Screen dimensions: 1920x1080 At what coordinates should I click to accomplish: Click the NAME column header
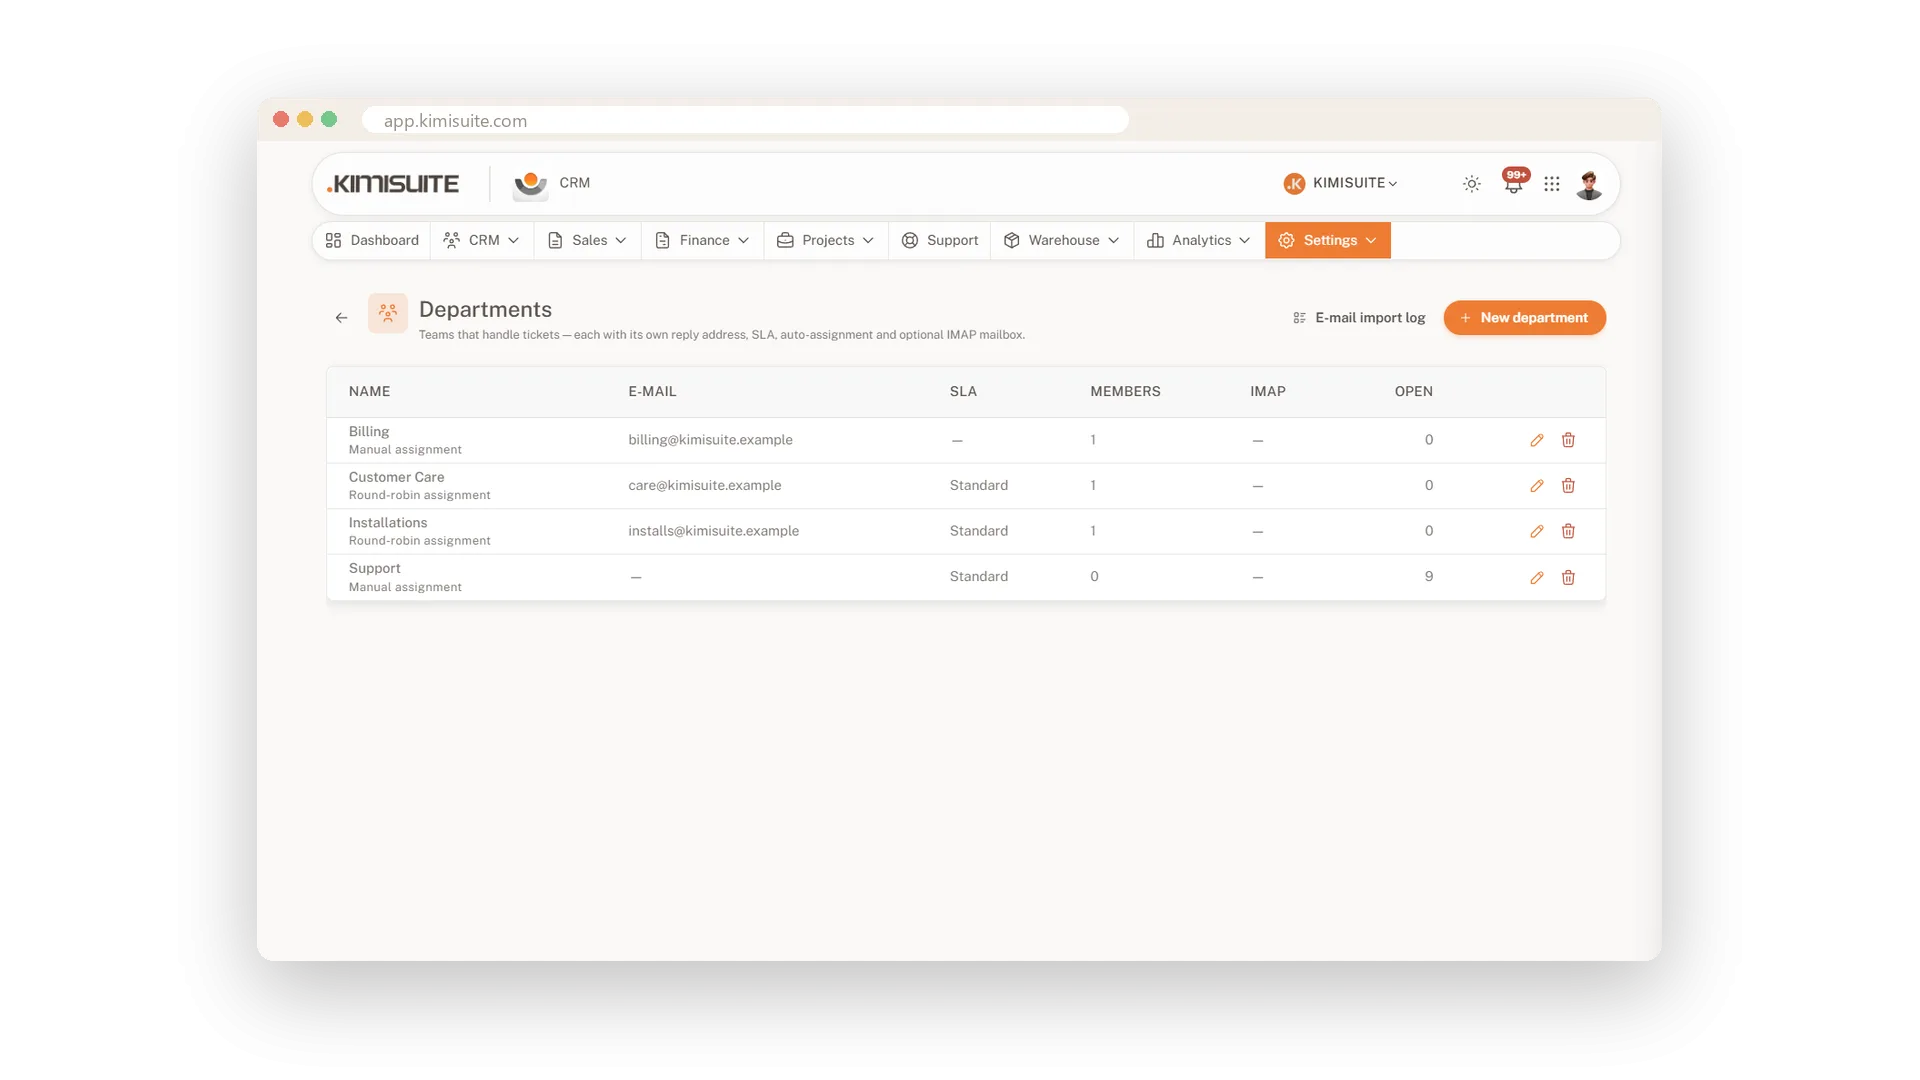pos(370,392)
